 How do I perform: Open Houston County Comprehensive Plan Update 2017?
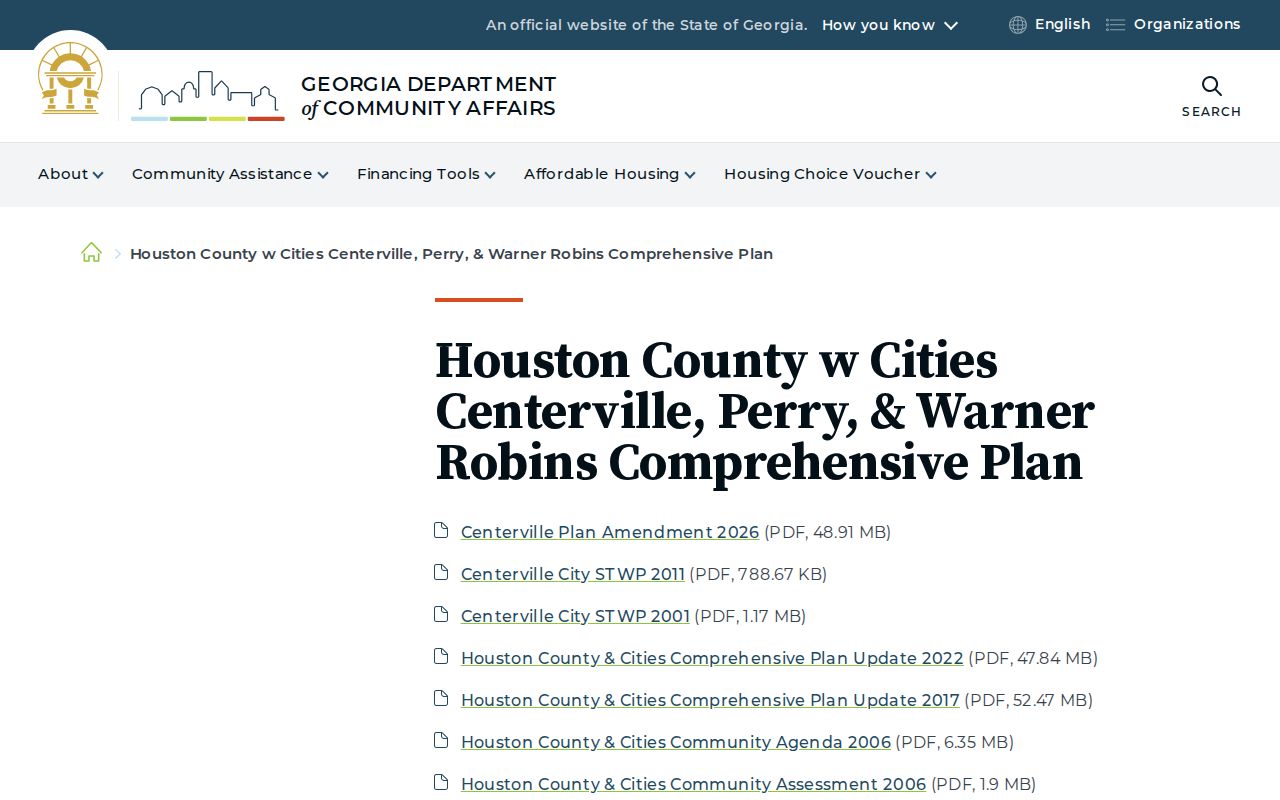710,700
